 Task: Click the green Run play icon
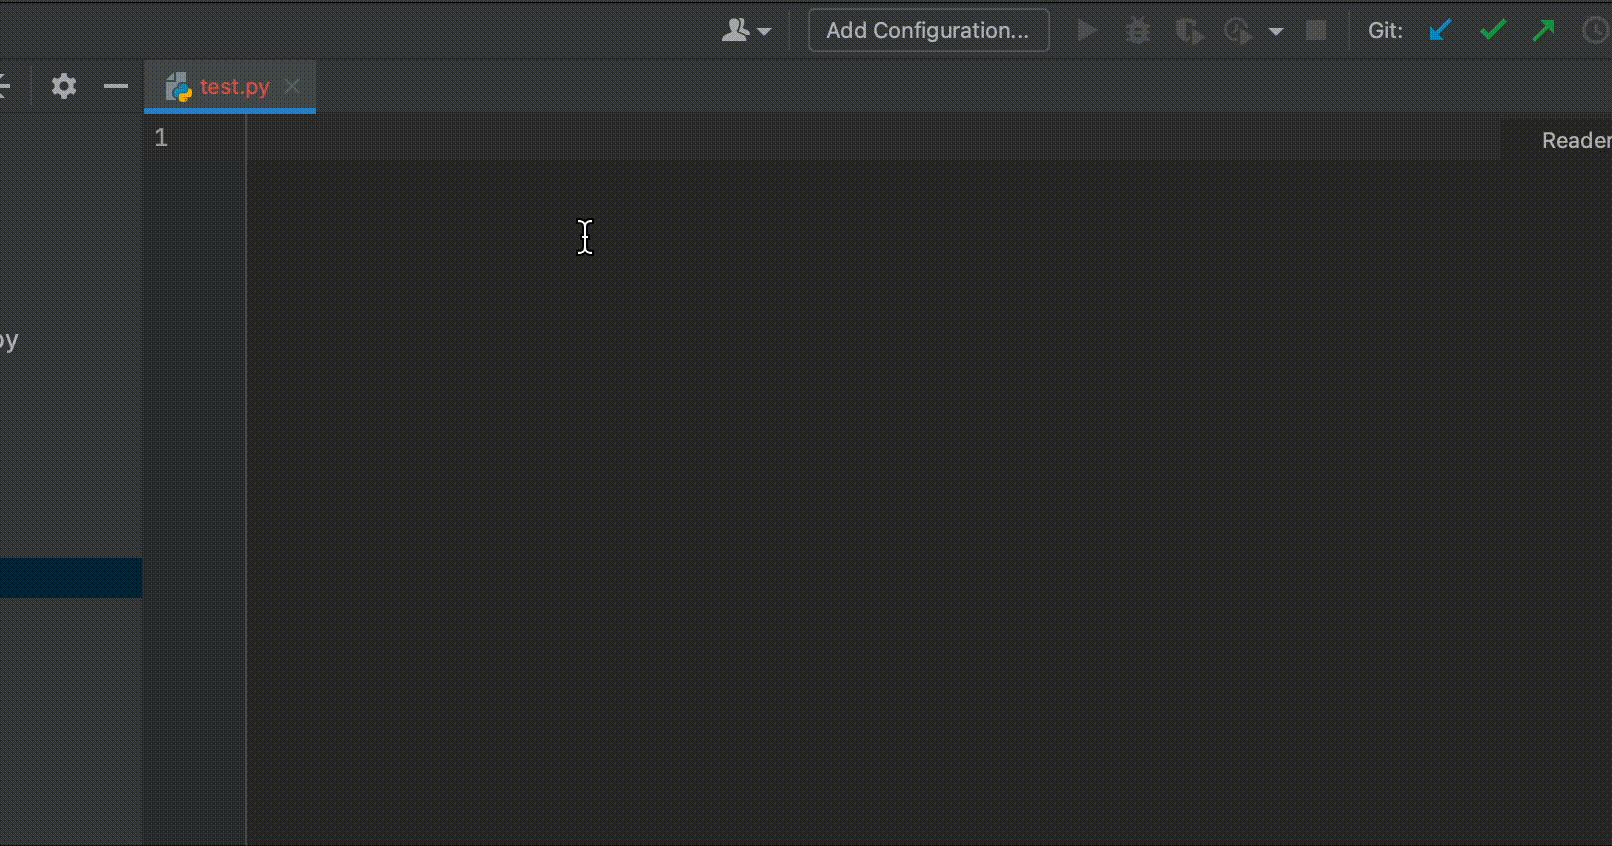1087,31
